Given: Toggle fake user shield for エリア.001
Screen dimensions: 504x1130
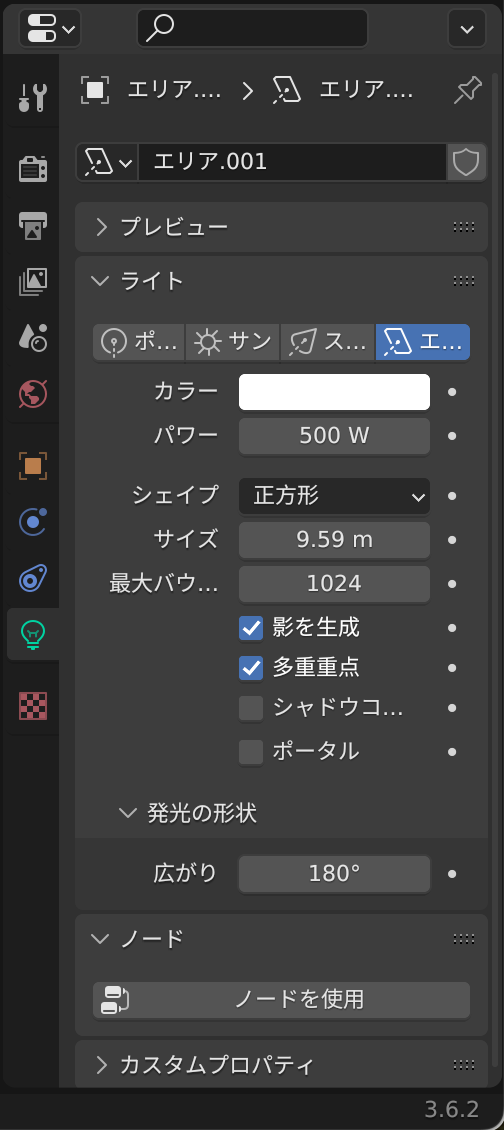Looking at the screenshot, I should tap(467, 161).
